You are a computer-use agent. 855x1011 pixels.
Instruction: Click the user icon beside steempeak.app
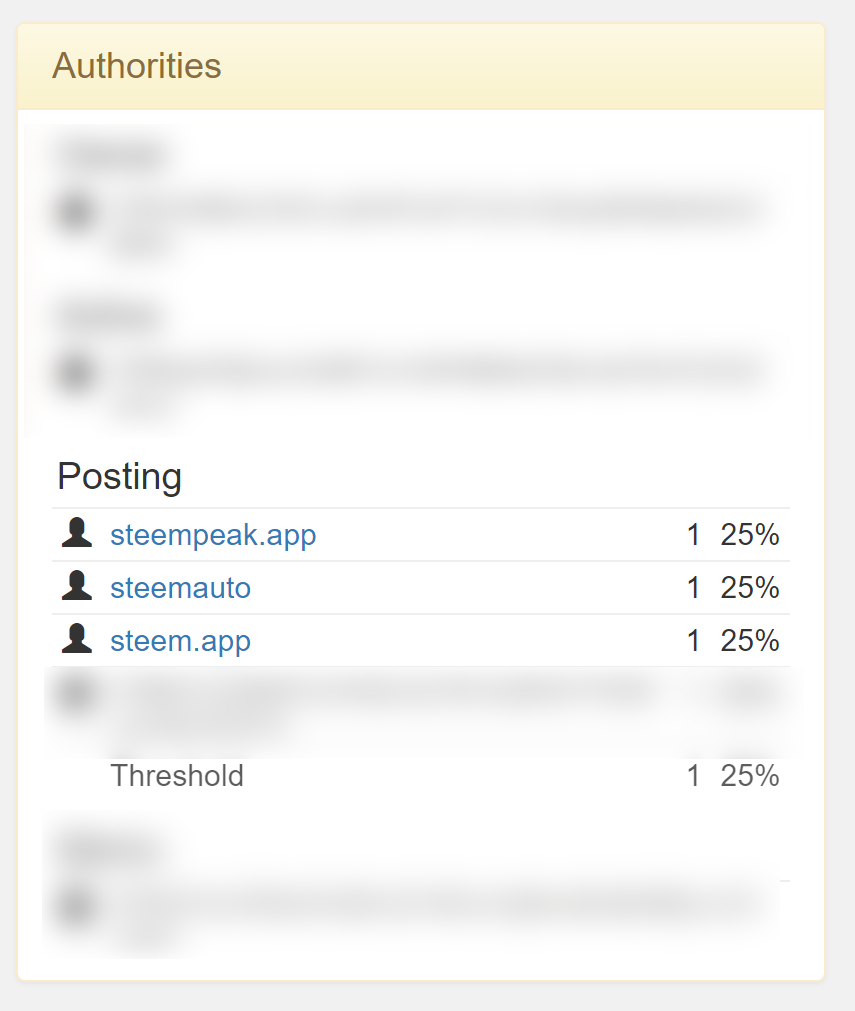(x=77, y=534)
